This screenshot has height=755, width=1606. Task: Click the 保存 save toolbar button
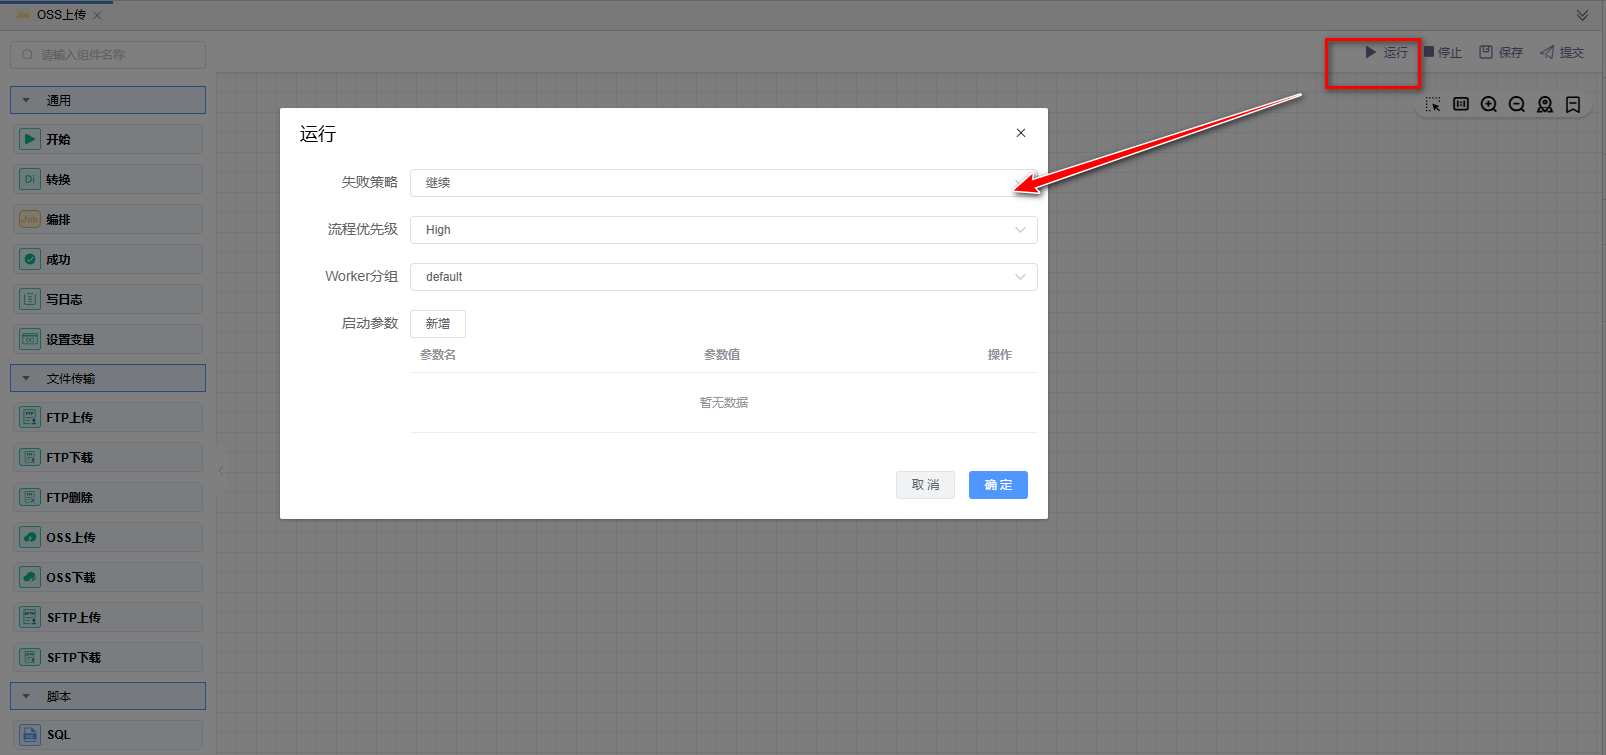click(1501, 52)
